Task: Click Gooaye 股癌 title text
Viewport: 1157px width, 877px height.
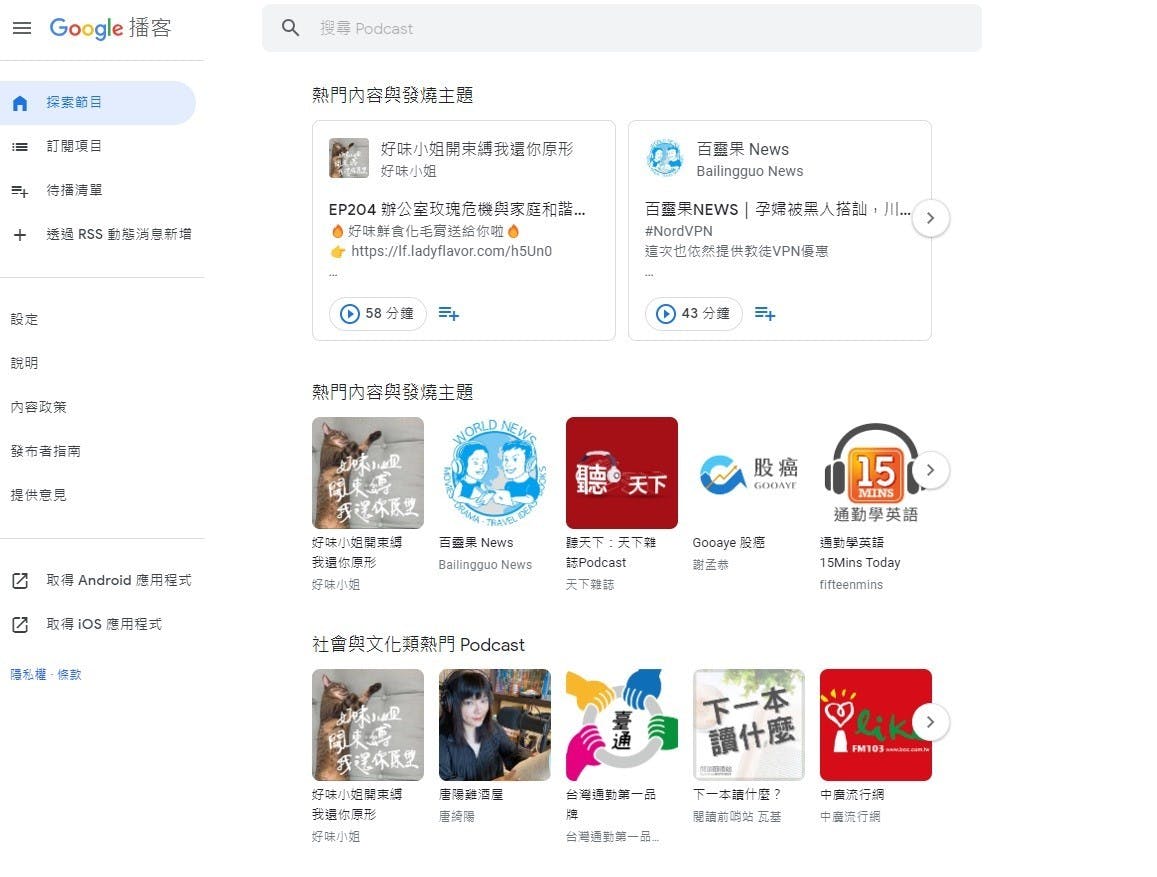Action: pos(728,543)
